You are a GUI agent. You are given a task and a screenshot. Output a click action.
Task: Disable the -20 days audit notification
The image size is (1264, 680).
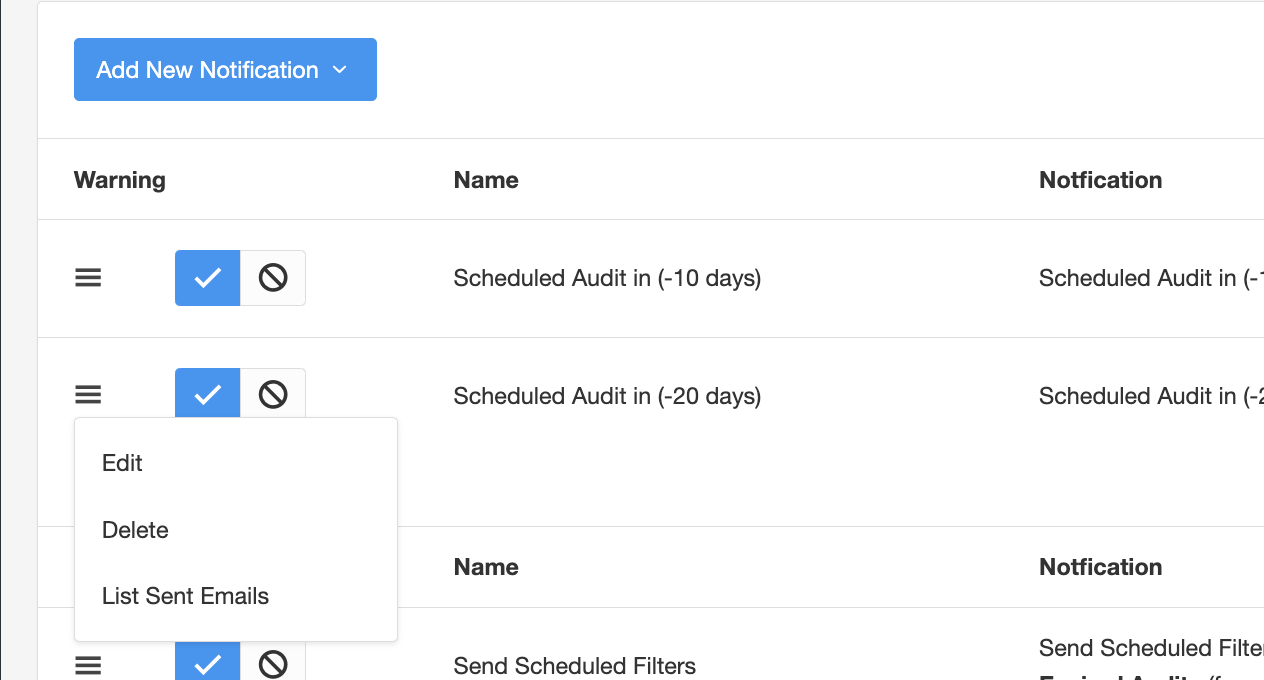[x=273, y=393]
